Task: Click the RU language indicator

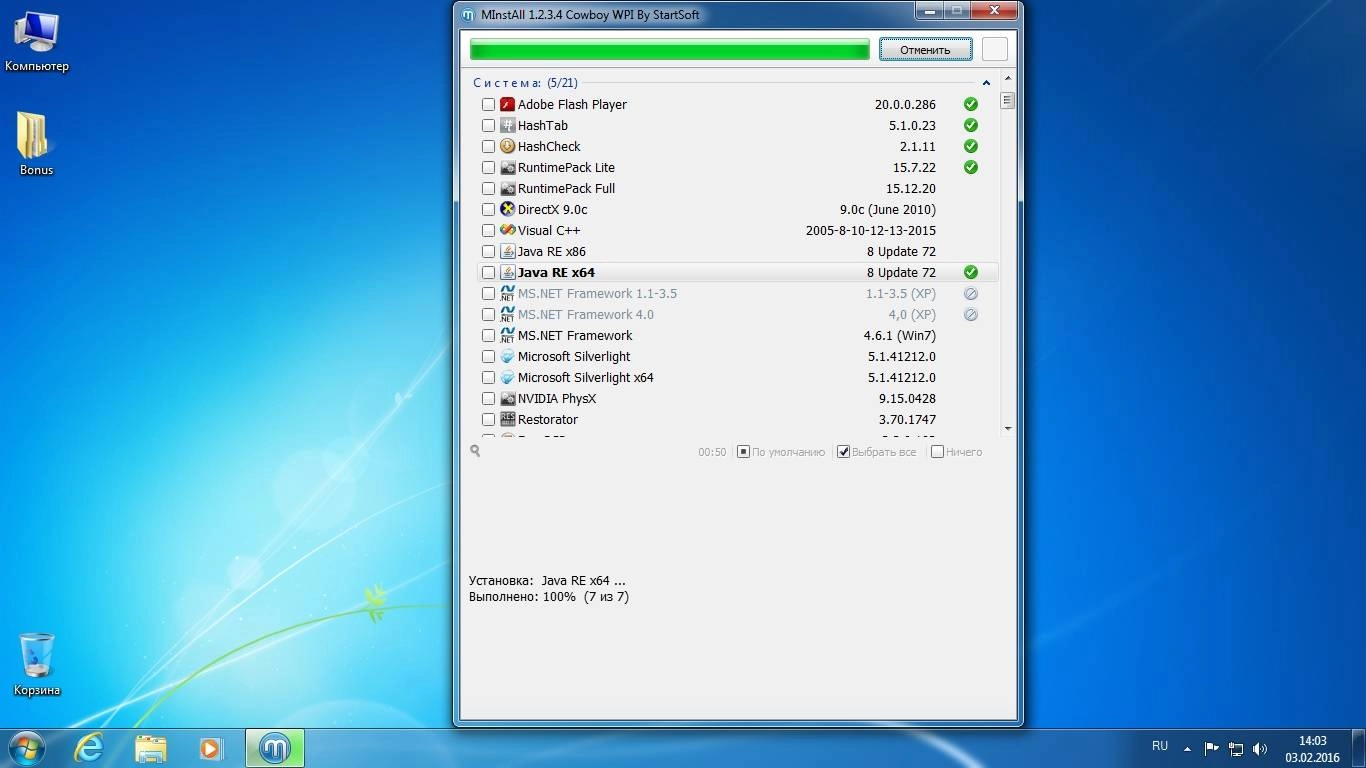Action: click(1160, 746)
